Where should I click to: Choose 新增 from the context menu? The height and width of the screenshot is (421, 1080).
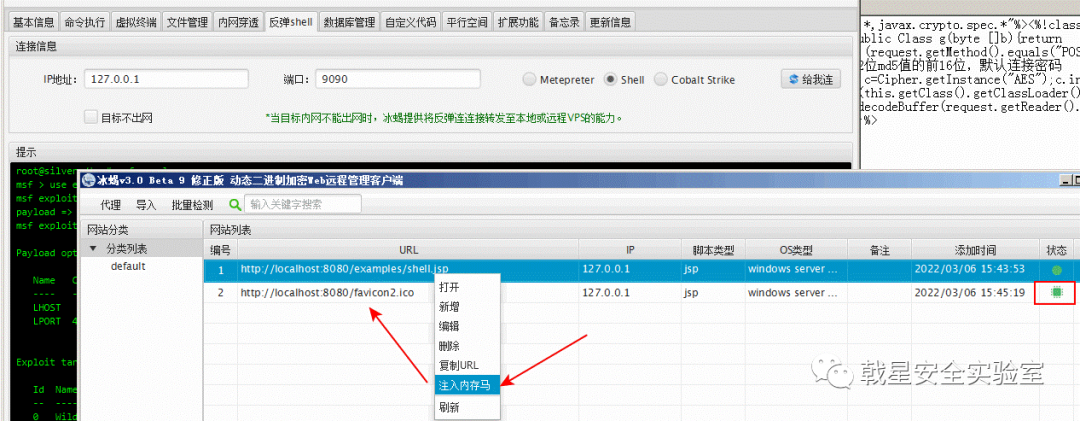(468, 307)
